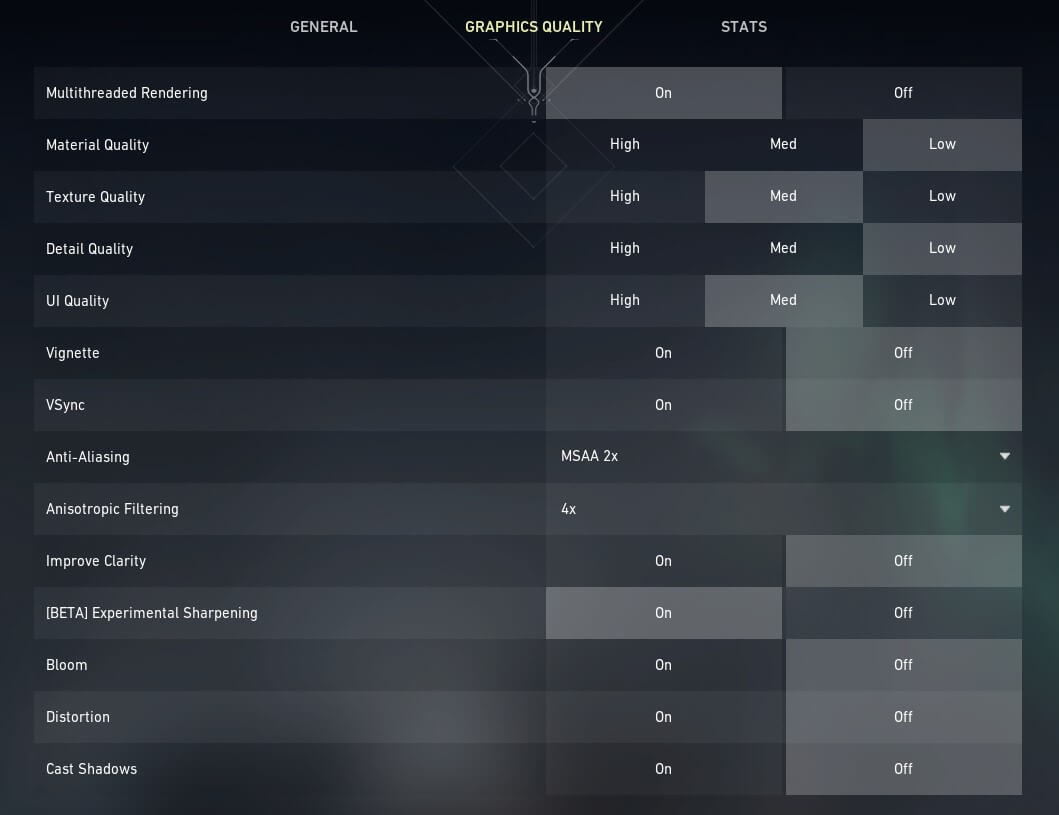Open the General settings tab
Viewport: 1059px width, 815px height.
[323, 27]
